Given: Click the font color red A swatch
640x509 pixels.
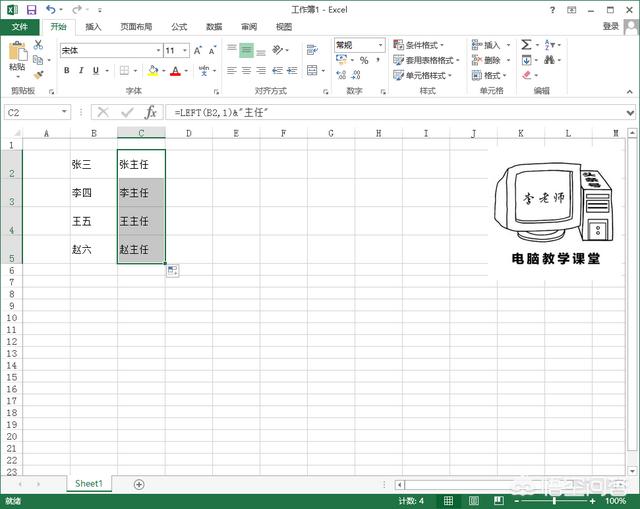Looking at the screenshot, I should coord(175,71).
